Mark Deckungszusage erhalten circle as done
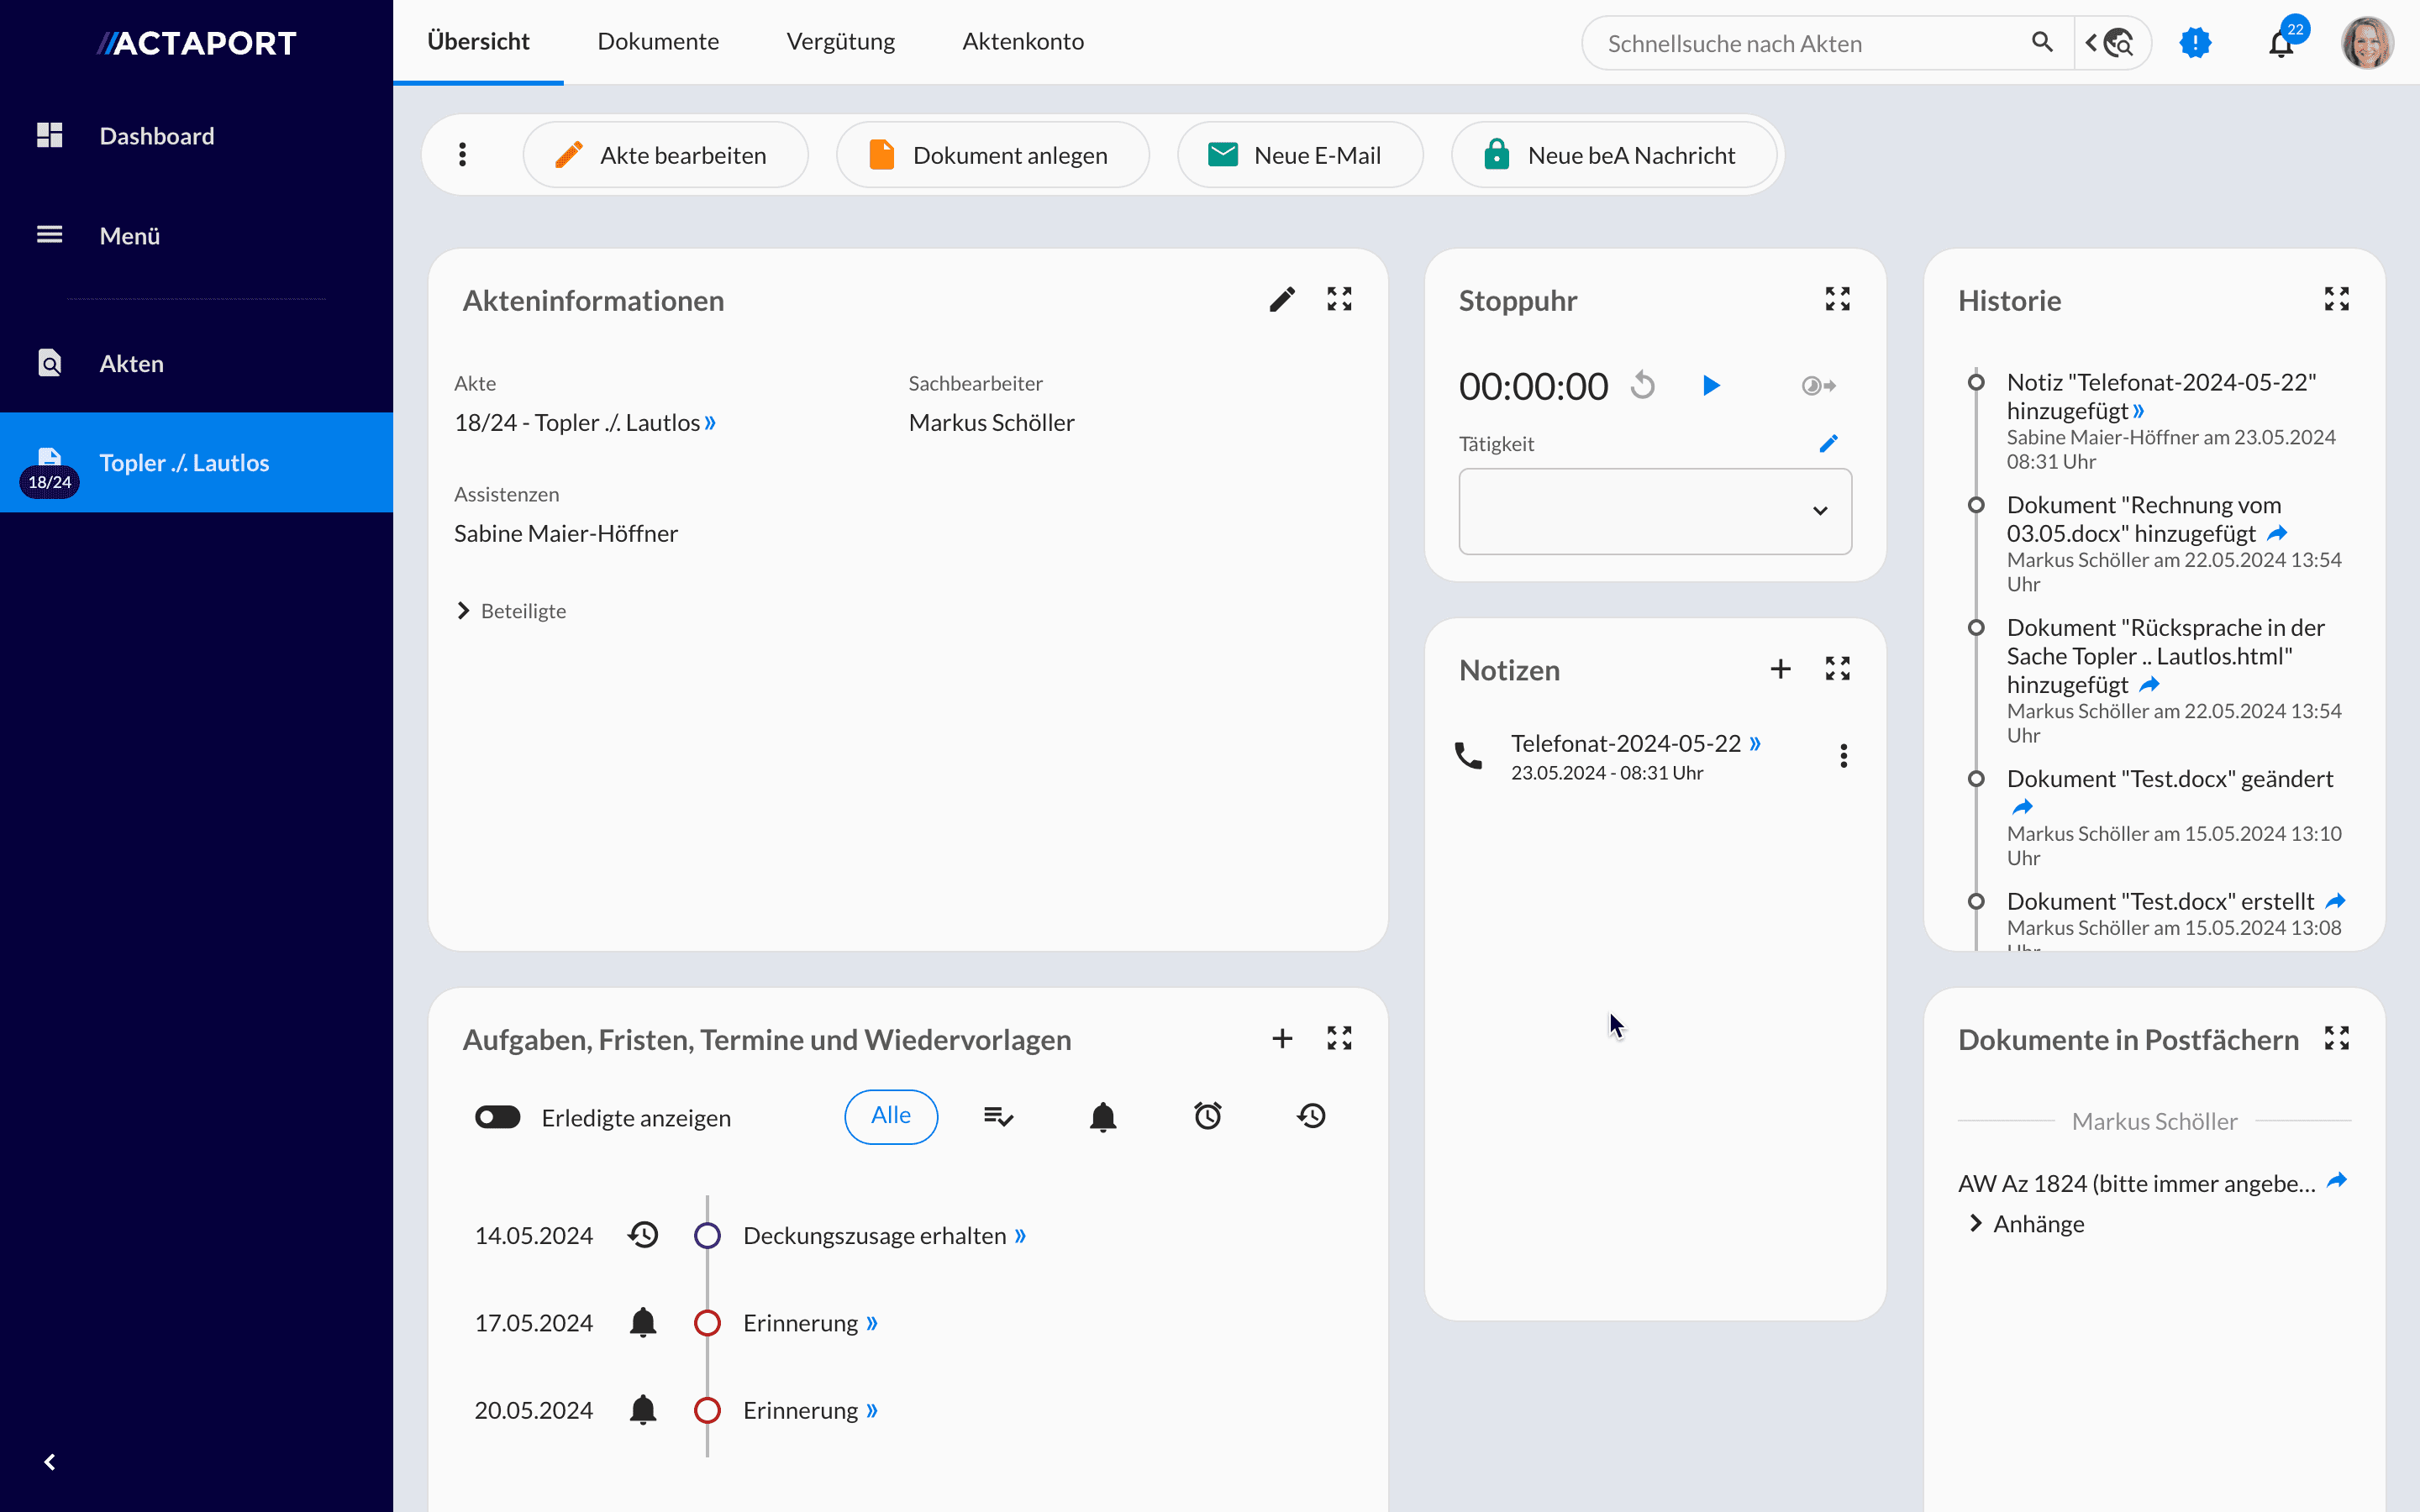Viewport: 2420px width, 1512px height. (x=707, y=1235)
